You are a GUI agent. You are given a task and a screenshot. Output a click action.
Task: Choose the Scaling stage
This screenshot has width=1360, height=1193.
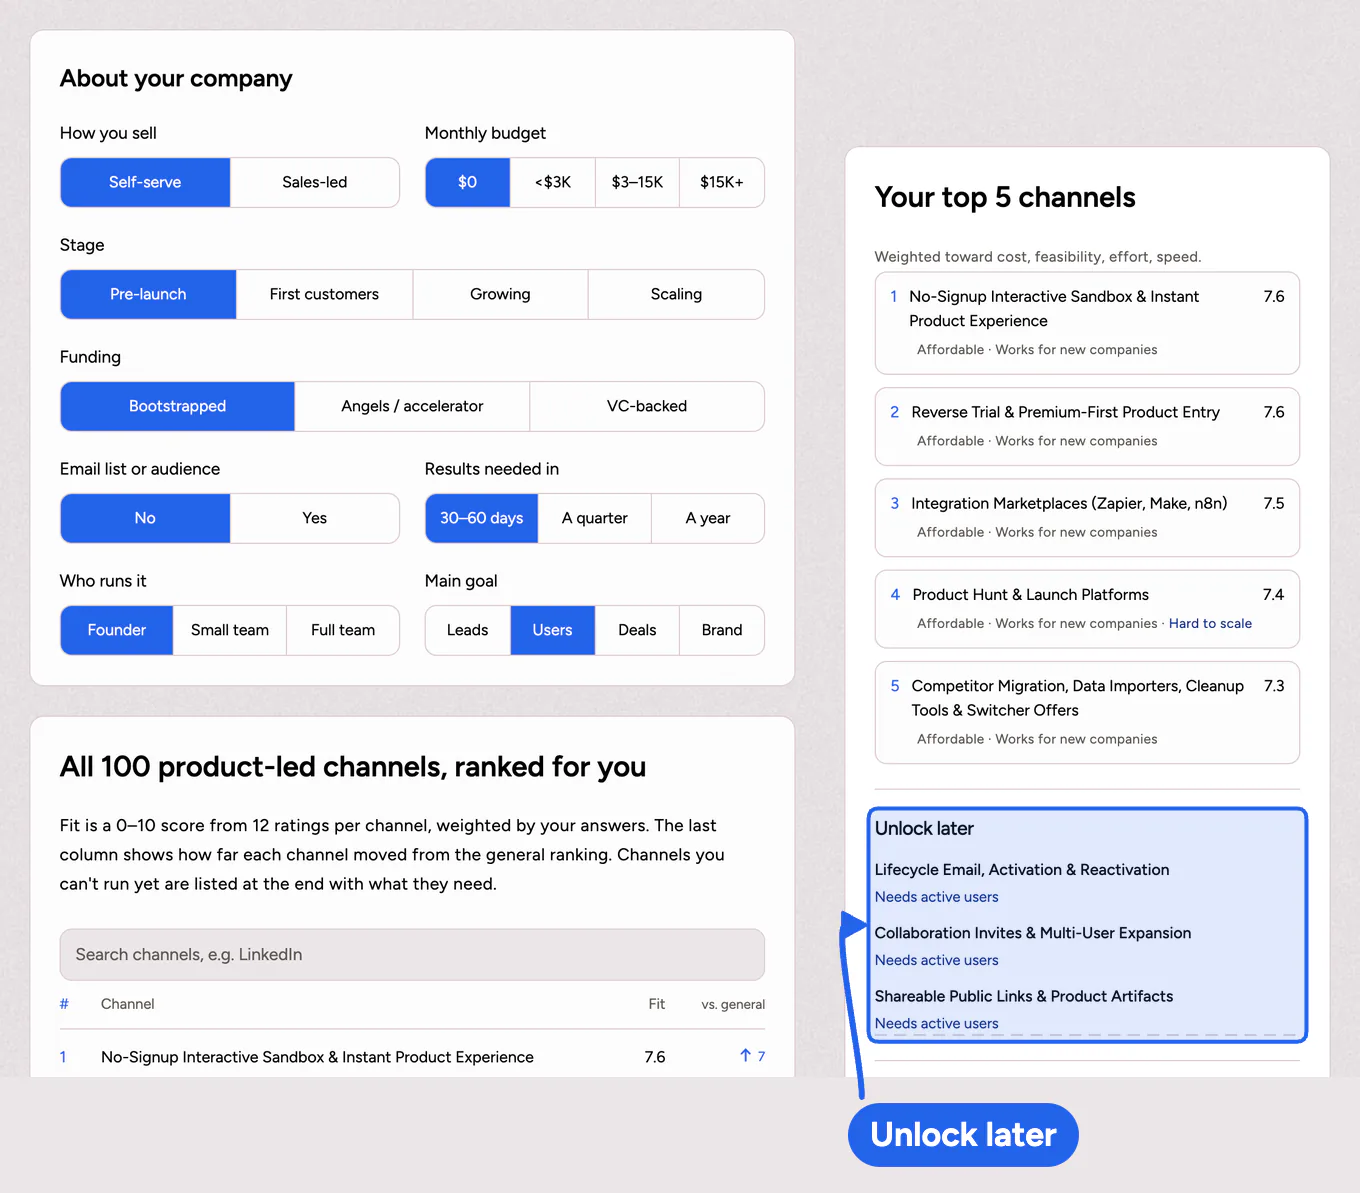tap(676, 294)
